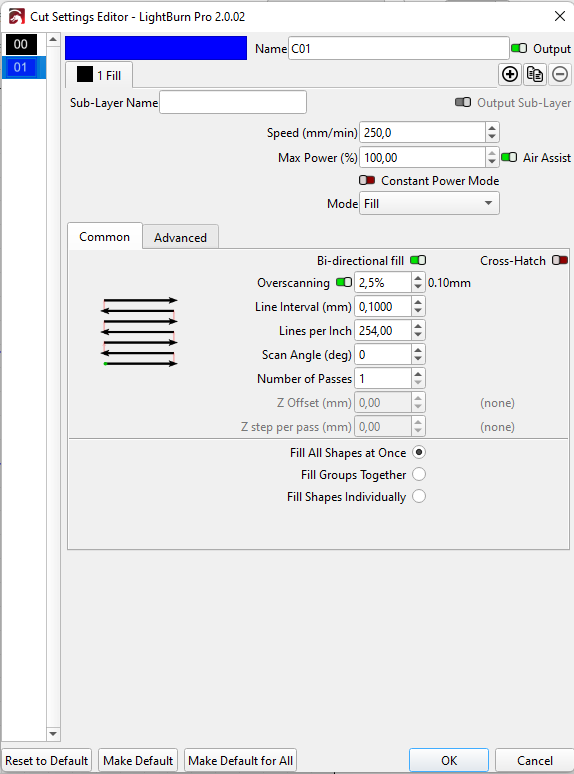Click the LightBurn app logo in title bar
The width and height of the screenshot is (574, 774).
[x=17, y=17]
